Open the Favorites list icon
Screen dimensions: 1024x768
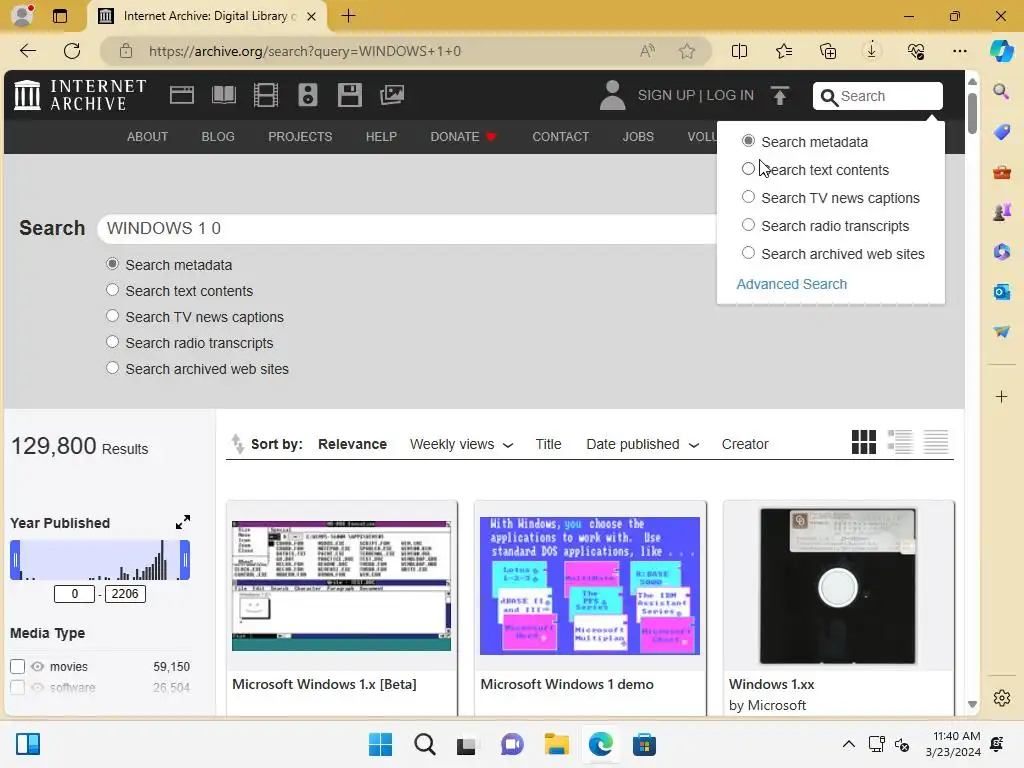coord(784,51)
